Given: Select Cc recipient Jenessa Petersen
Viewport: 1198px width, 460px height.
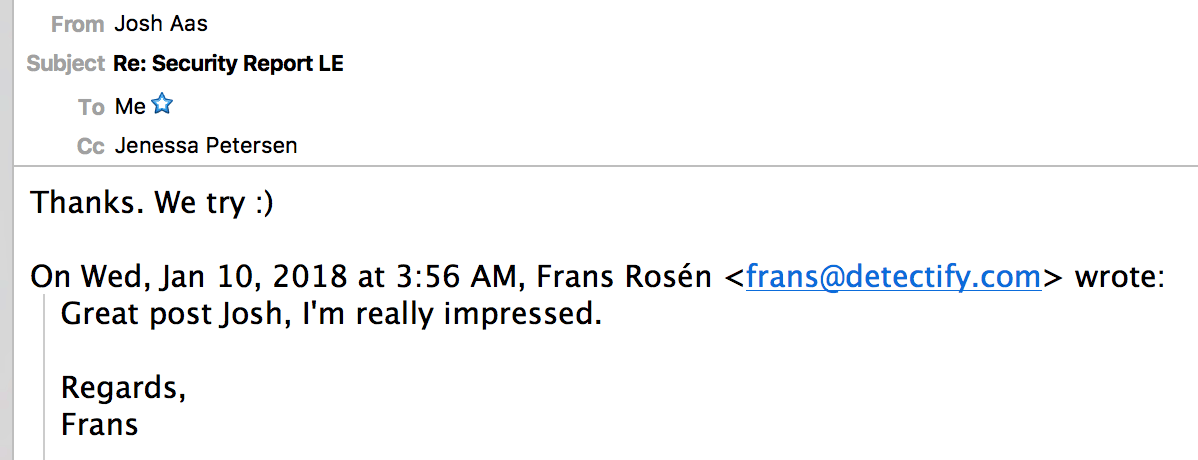Looking at the screenshot, I should click(206, 145).
